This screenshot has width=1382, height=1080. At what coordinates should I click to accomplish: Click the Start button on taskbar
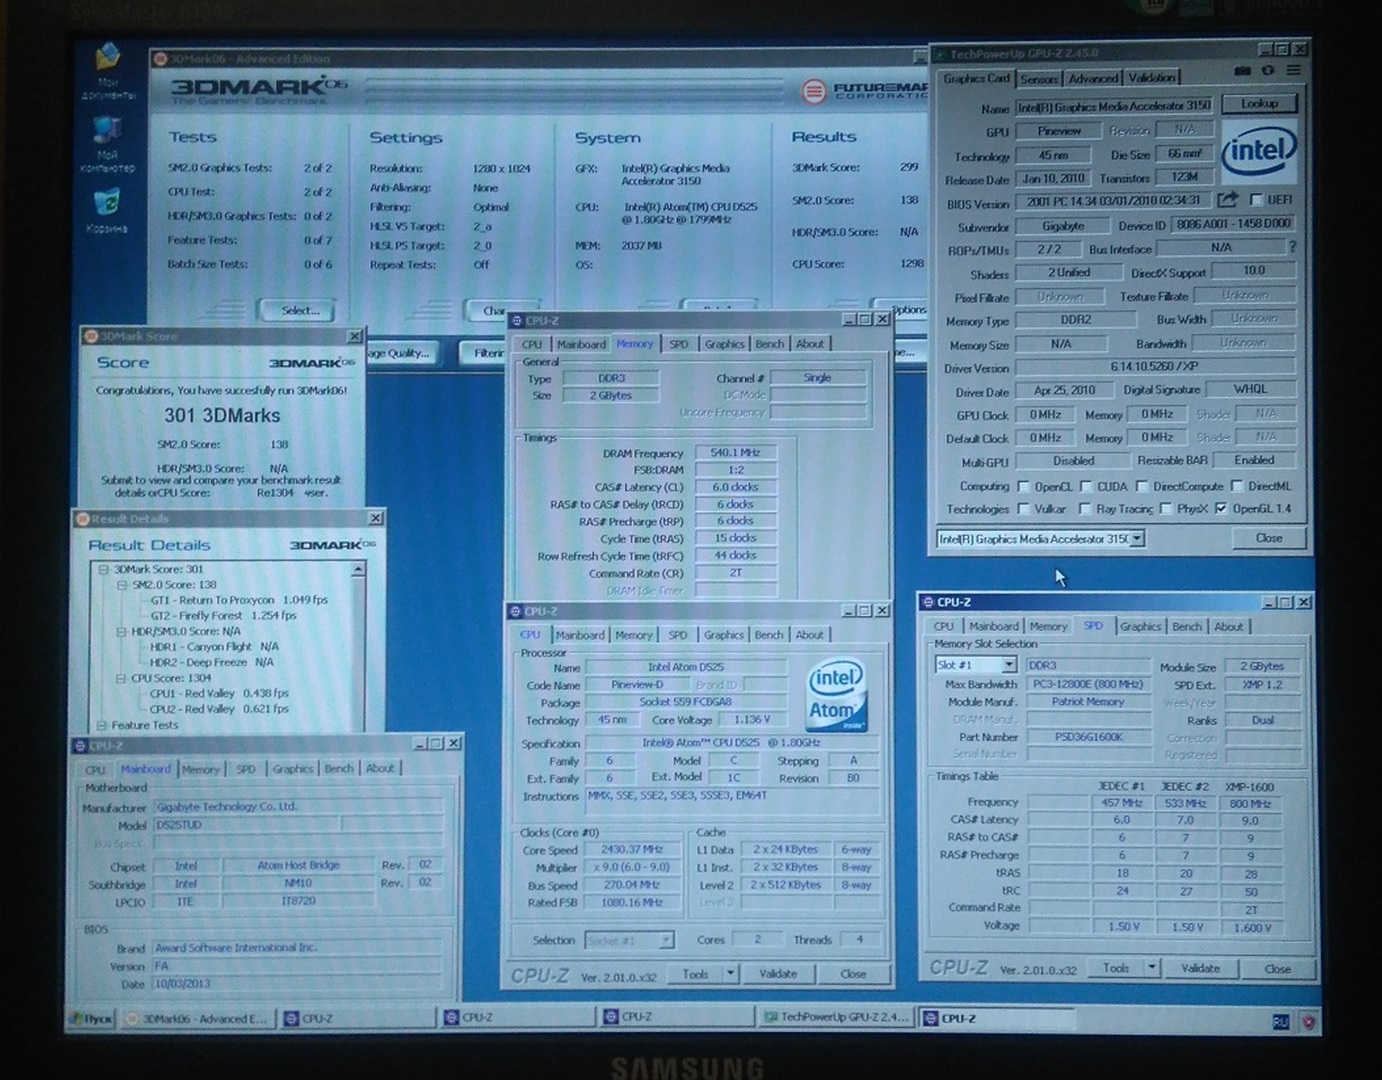coord(91,1018)
